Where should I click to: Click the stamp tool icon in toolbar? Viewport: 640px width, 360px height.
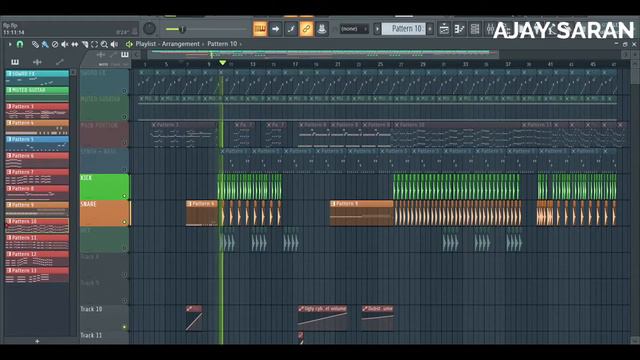322,29
